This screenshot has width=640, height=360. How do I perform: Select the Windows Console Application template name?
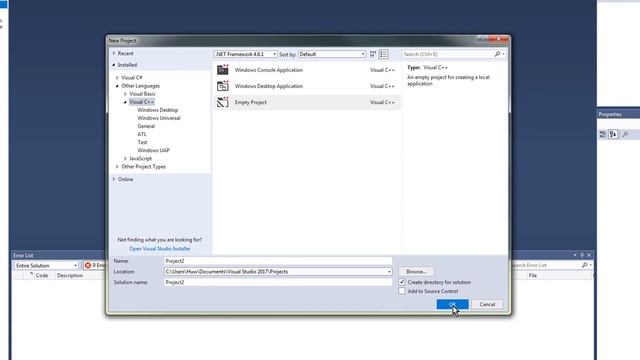click(269, 70)
